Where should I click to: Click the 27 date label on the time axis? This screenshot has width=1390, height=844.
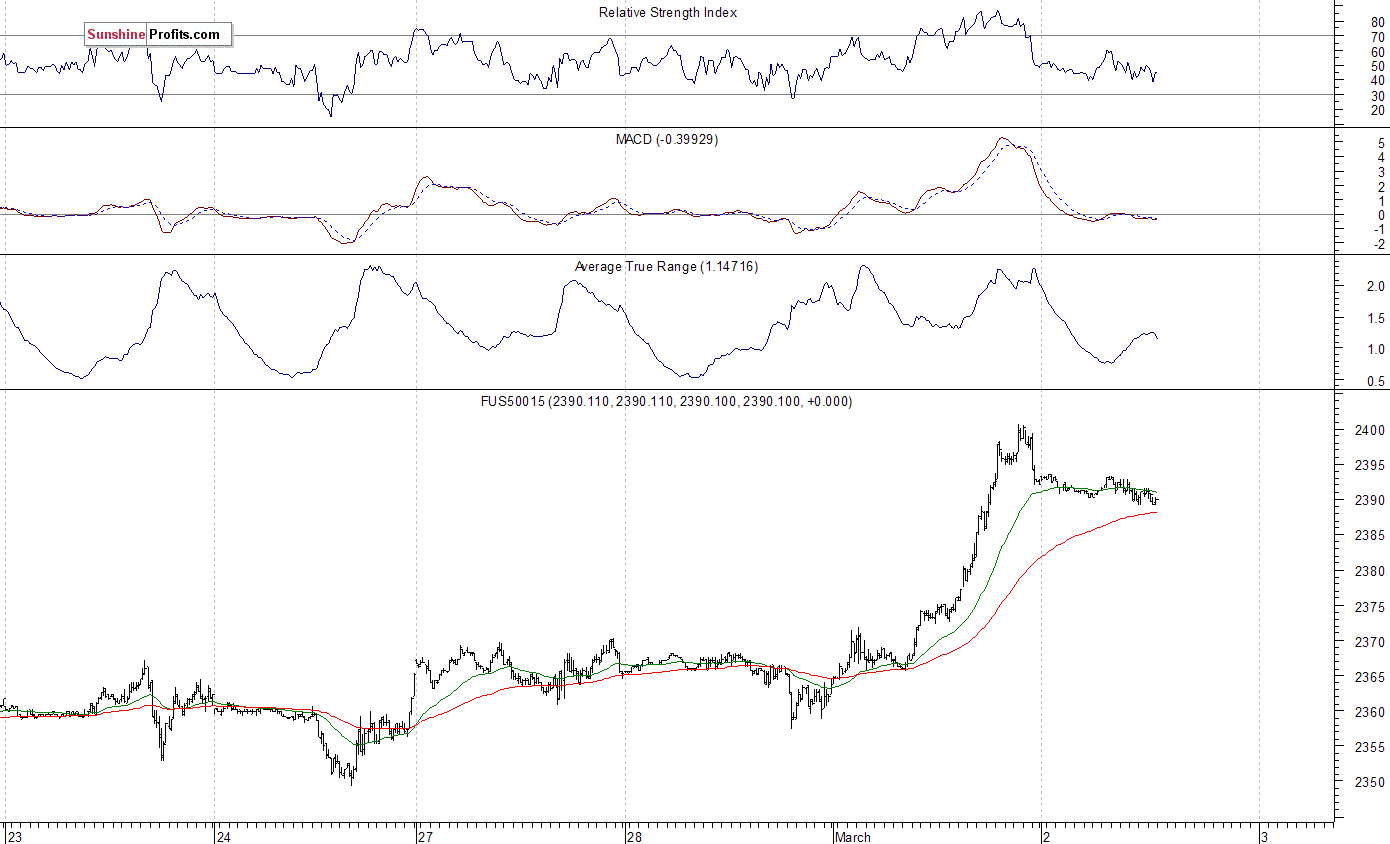point(427,837)
